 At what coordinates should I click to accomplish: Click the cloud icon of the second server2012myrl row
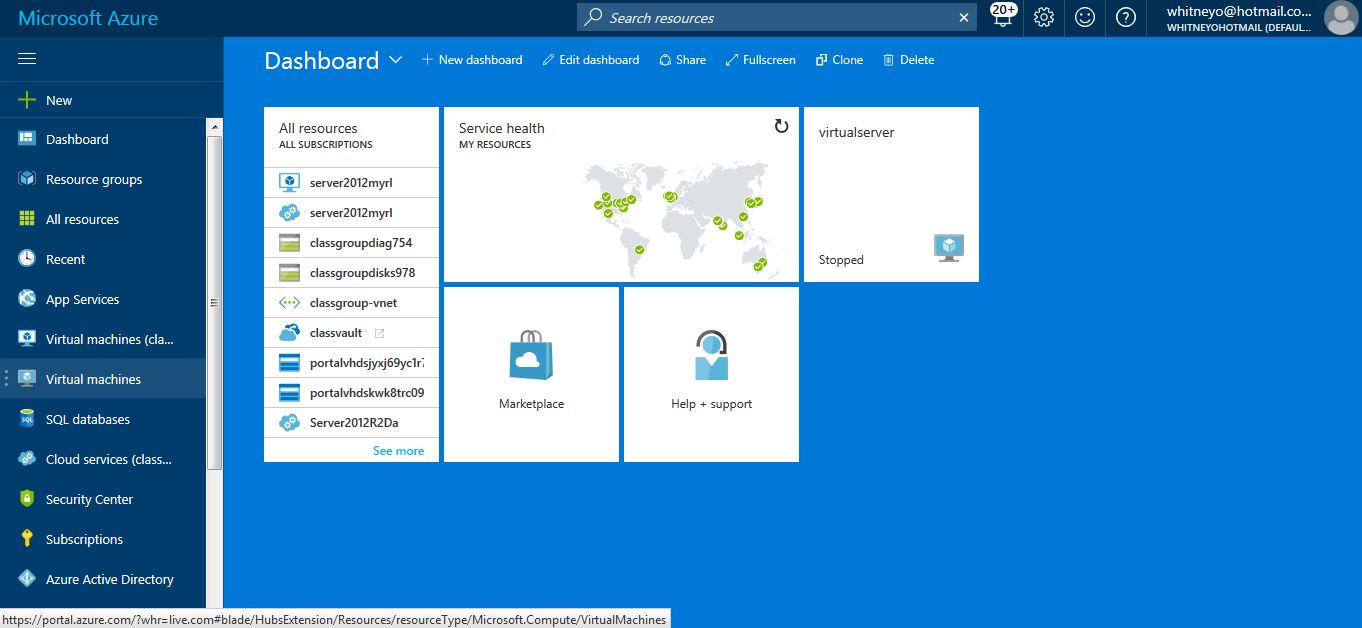(x=290, y=213)
